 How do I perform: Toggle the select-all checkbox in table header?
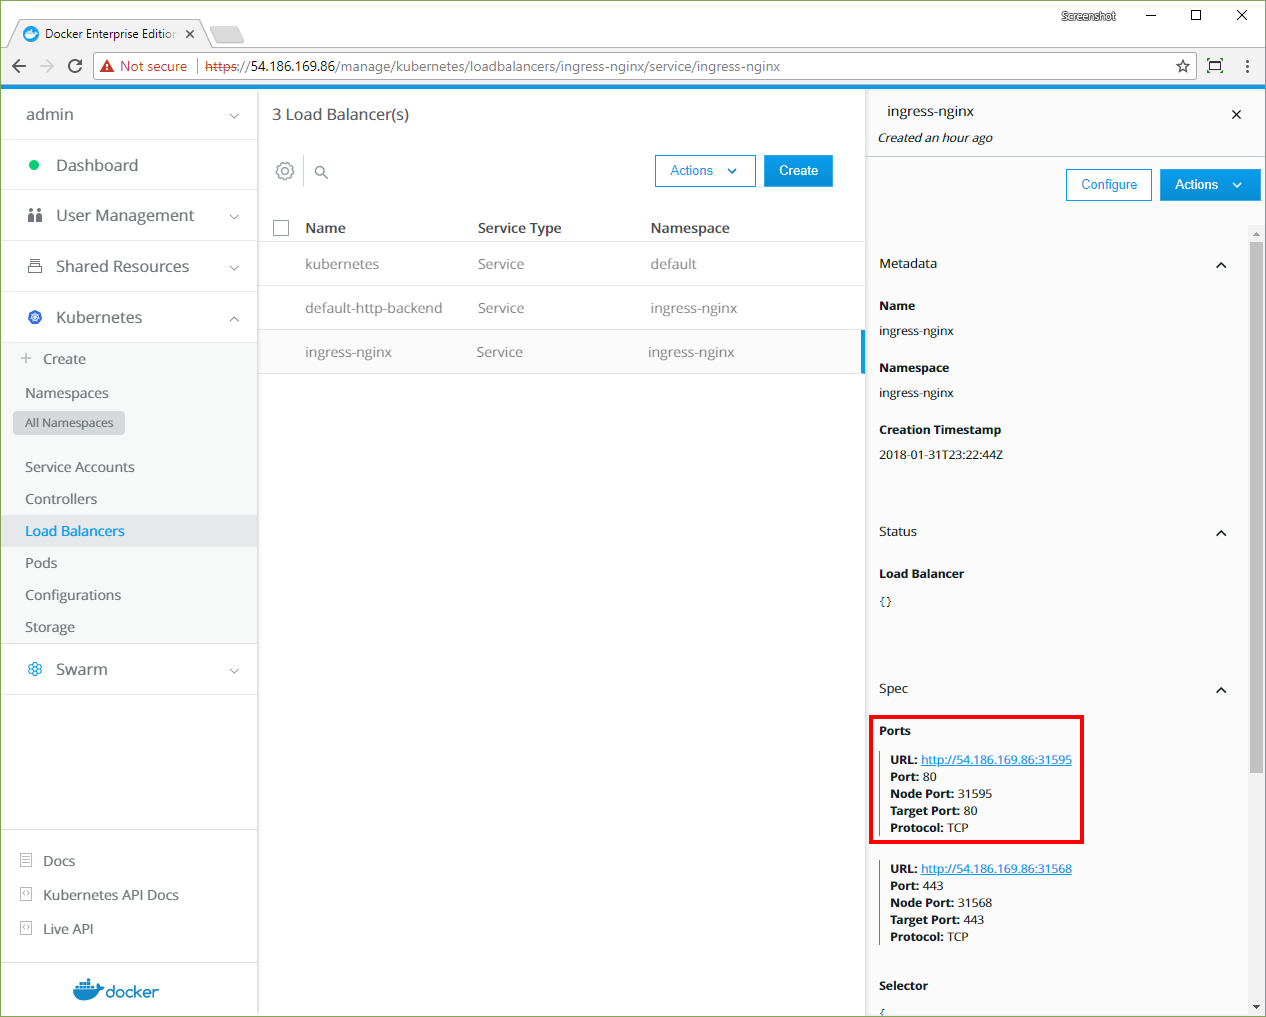[281, 228]
